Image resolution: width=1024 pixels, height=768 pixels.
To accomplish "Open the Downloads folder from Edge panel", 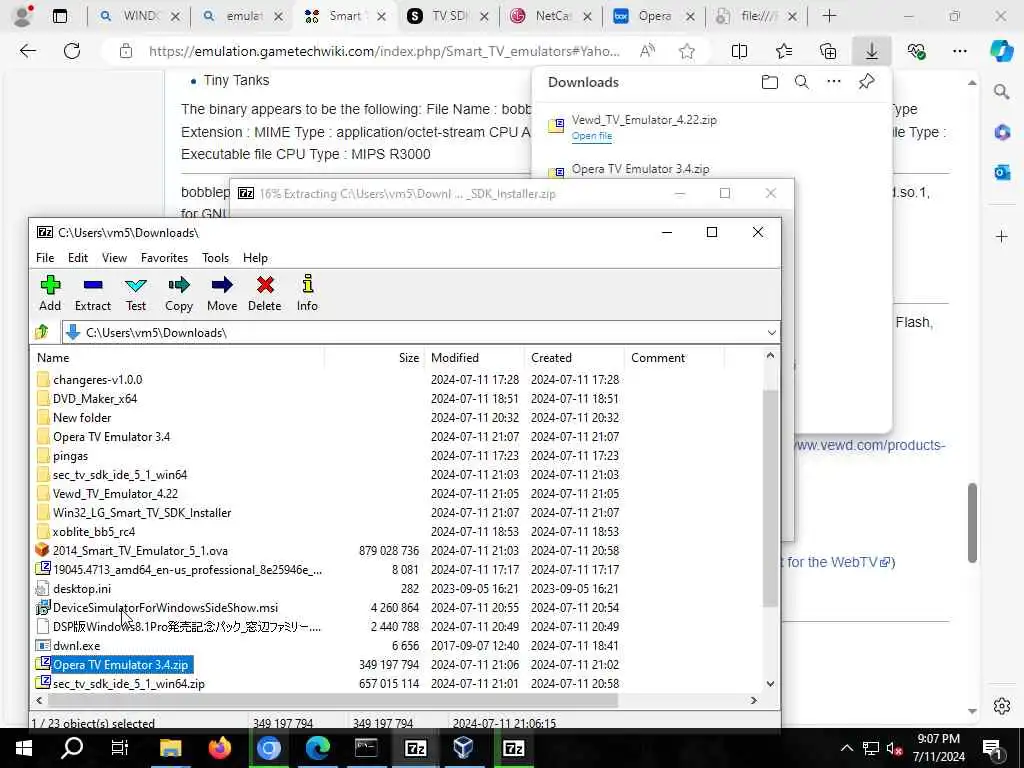I will coord(769,82).
